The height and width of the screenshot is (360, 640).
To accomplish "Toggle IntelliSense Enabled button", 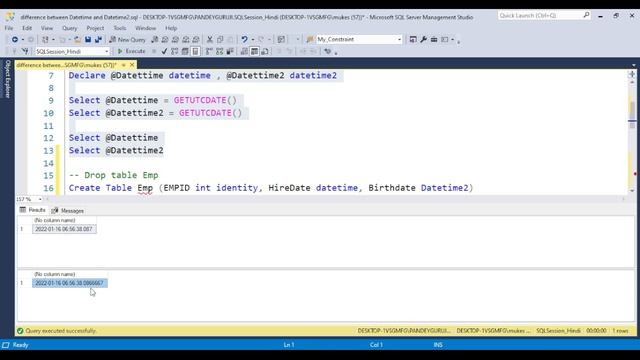I will (x=196, y=51).
